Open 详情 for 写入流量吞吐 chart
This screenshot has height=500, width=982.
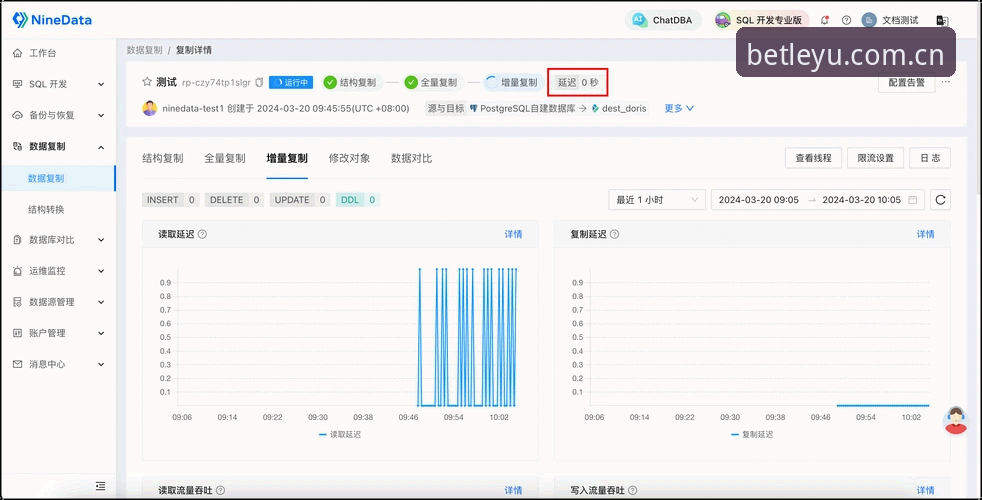[925, 491]
